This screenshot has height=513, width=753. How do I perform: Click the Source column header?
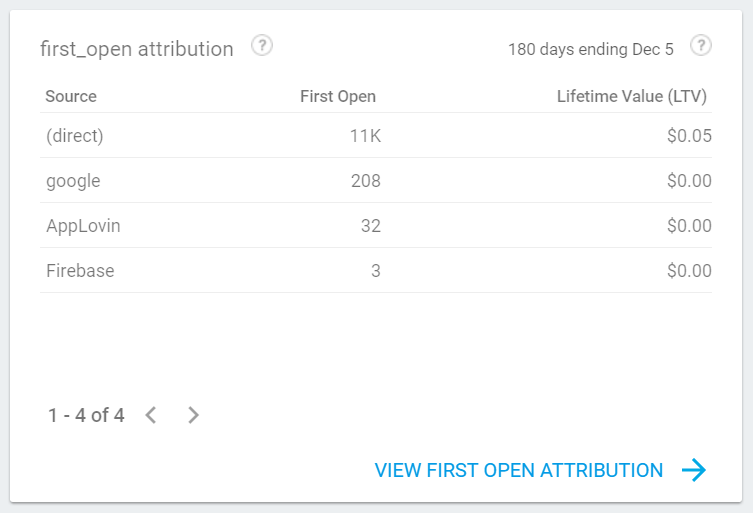[71, 97]
